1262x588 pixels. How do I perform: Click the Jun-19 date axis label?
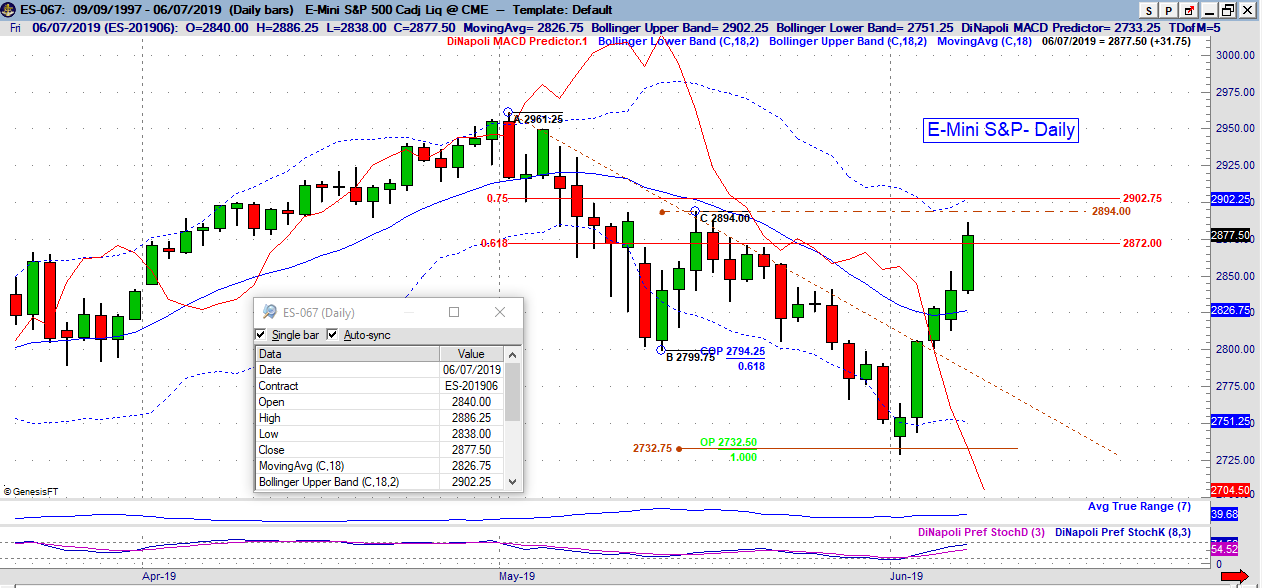tap(908, 576)
